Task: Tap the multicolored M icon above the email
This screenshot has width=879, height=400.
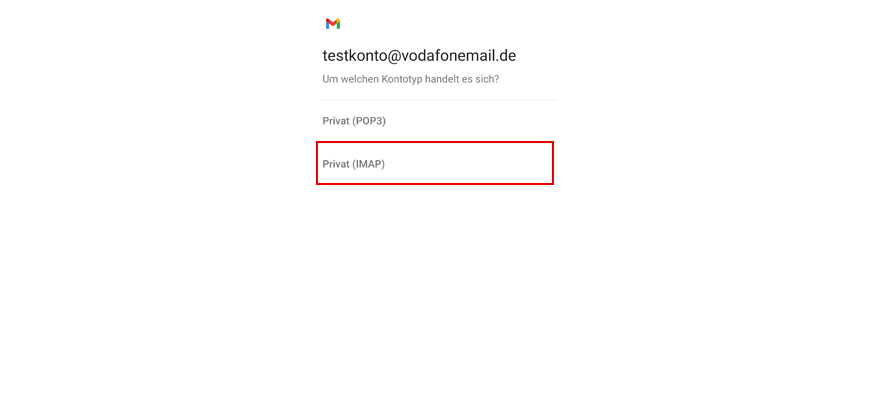Action: click(x=333, y=24)
